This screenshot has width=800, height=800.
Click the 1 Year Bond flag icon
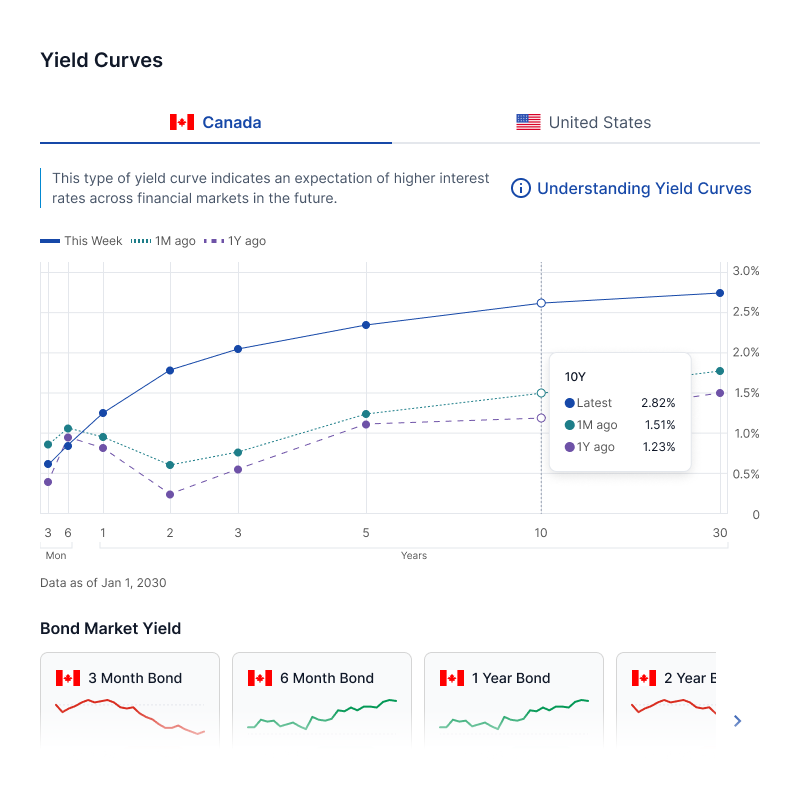point(451,678)
